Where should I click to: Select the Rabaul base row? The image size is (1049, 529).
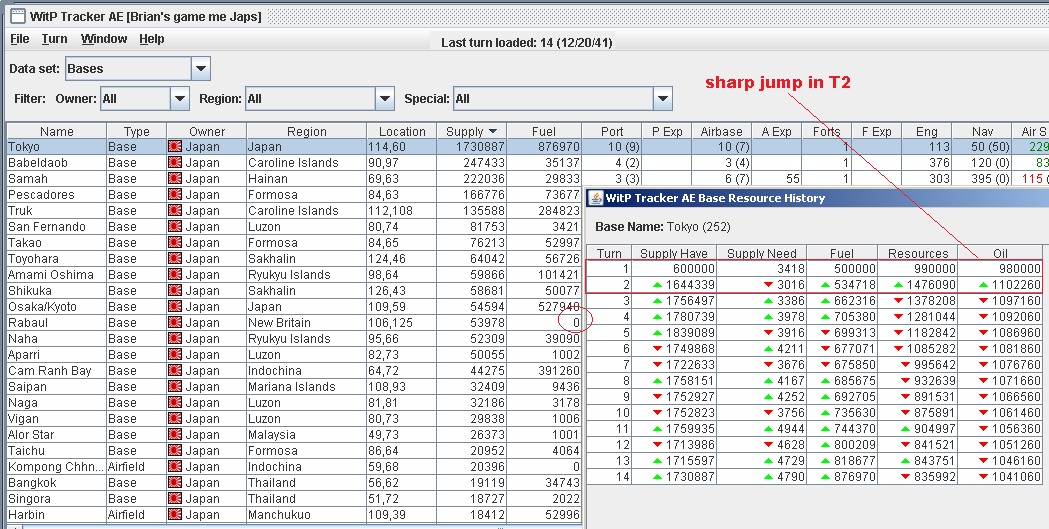pyautogui.click(x=294, y=322)
